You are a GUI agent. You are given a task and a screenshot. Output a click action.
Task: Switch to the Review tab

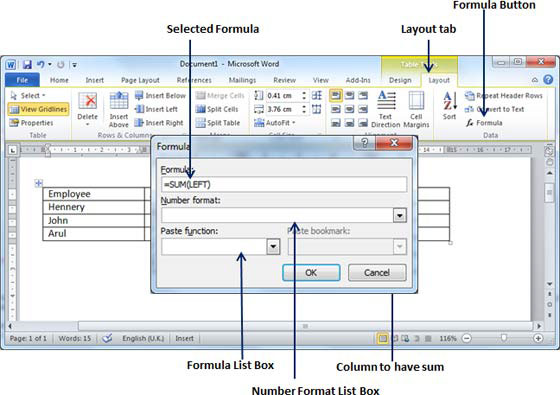pyautogui.click(x=284, y=80)
